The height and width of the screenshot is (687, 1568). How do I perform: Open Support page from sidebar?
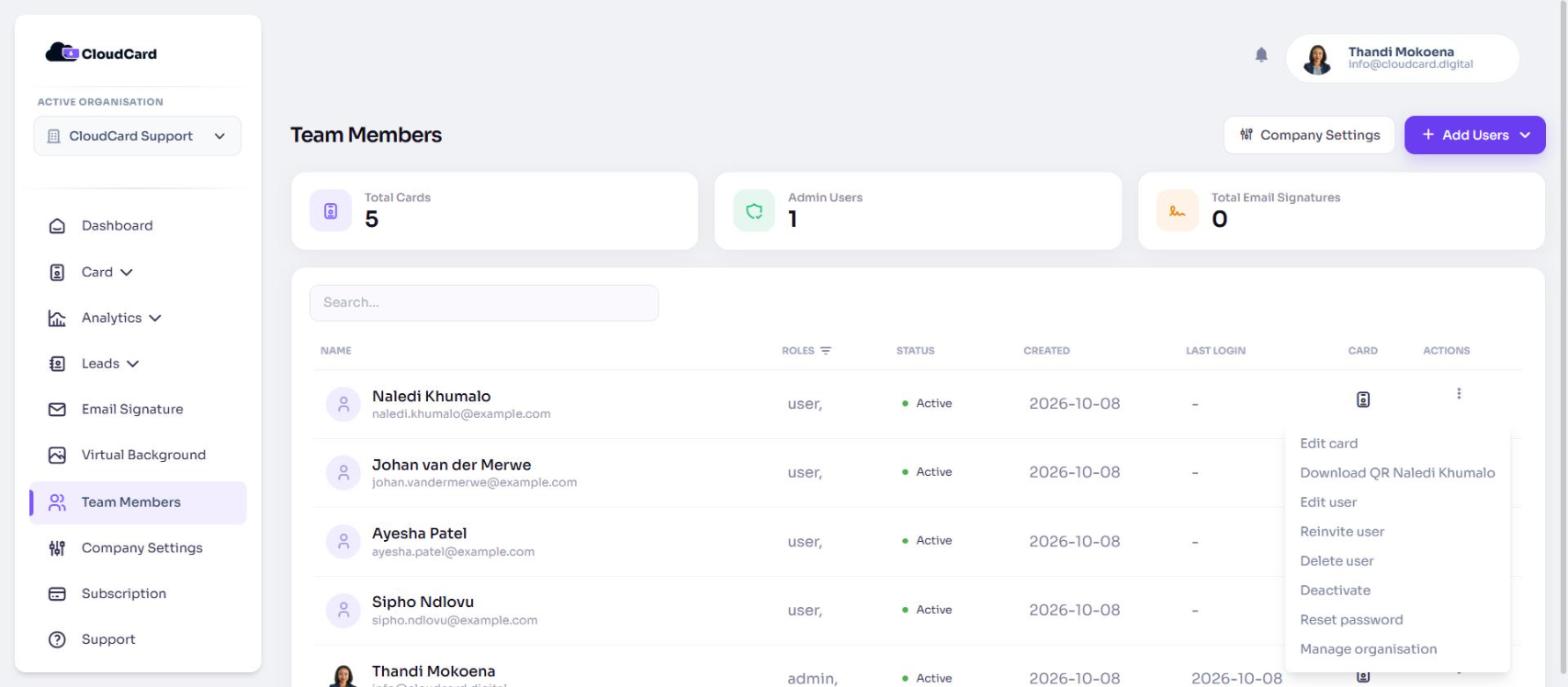108,640
